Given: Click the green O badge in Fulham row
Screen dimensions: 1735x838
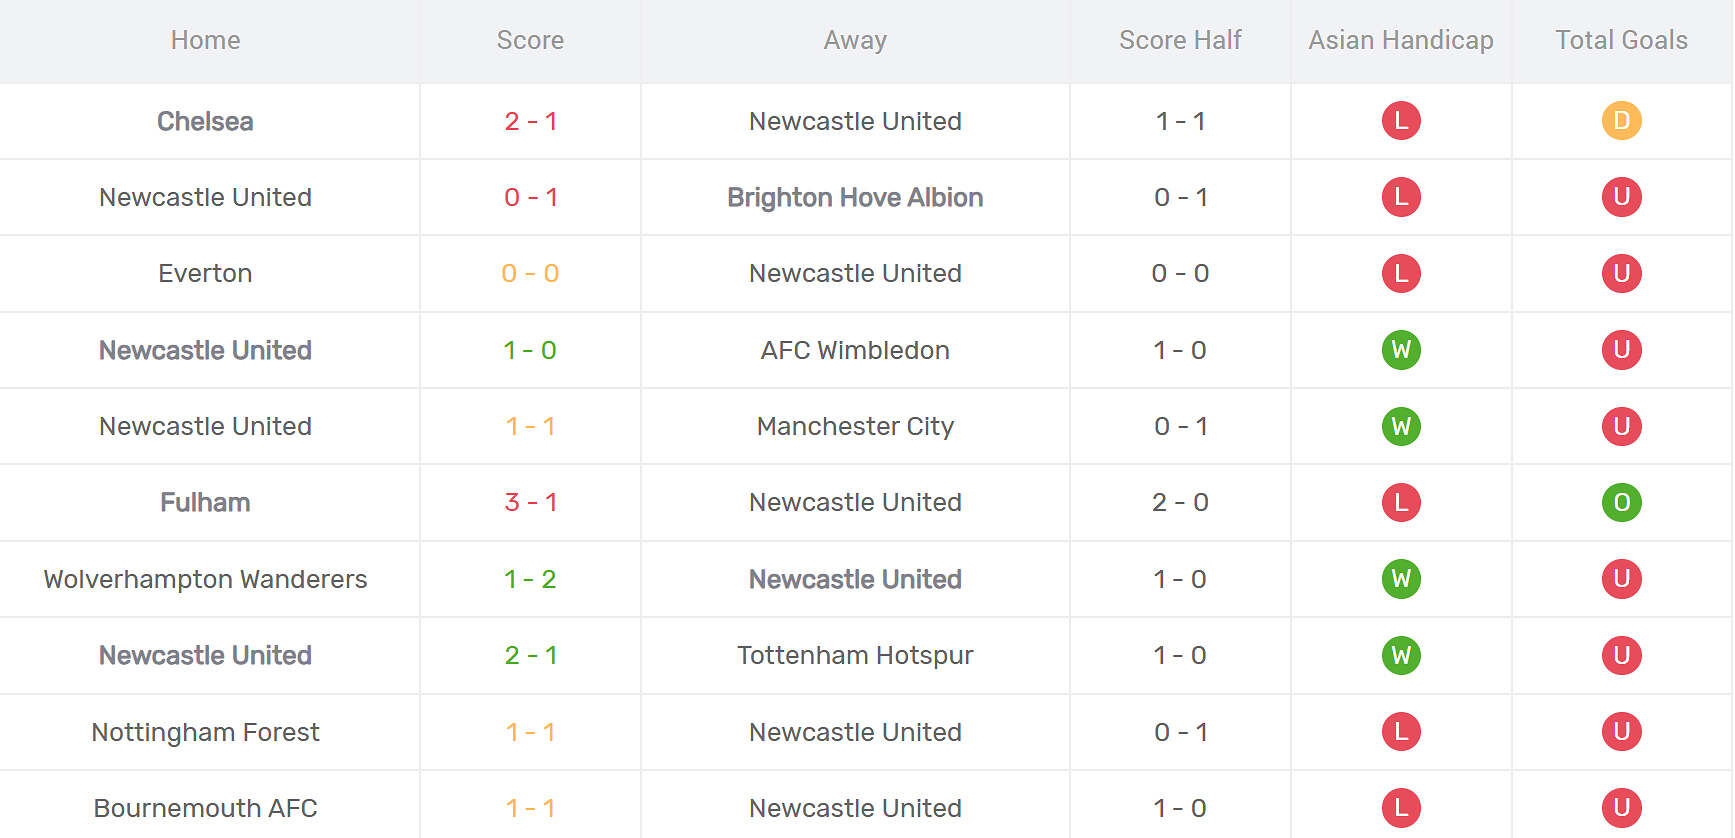Looking at the screenshot, I should point(1621,502).
